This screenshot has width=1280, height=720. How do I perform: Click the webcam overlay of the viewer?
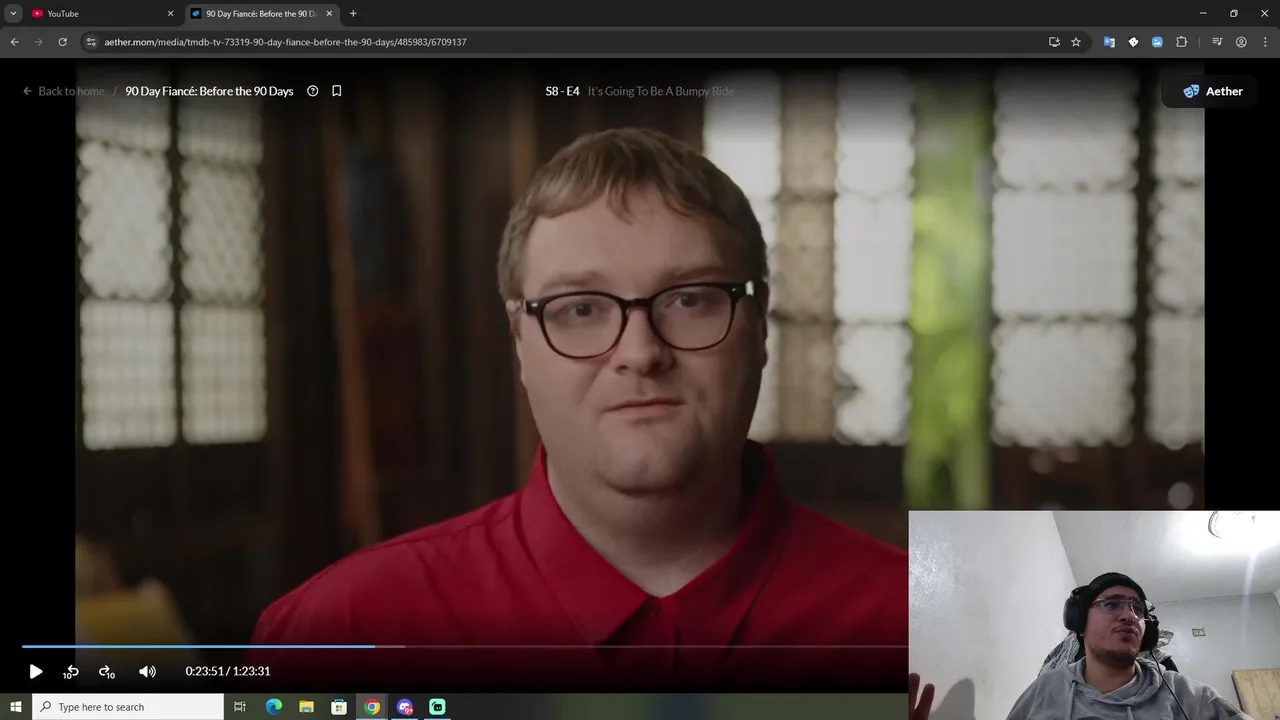tap(1094, 615)
